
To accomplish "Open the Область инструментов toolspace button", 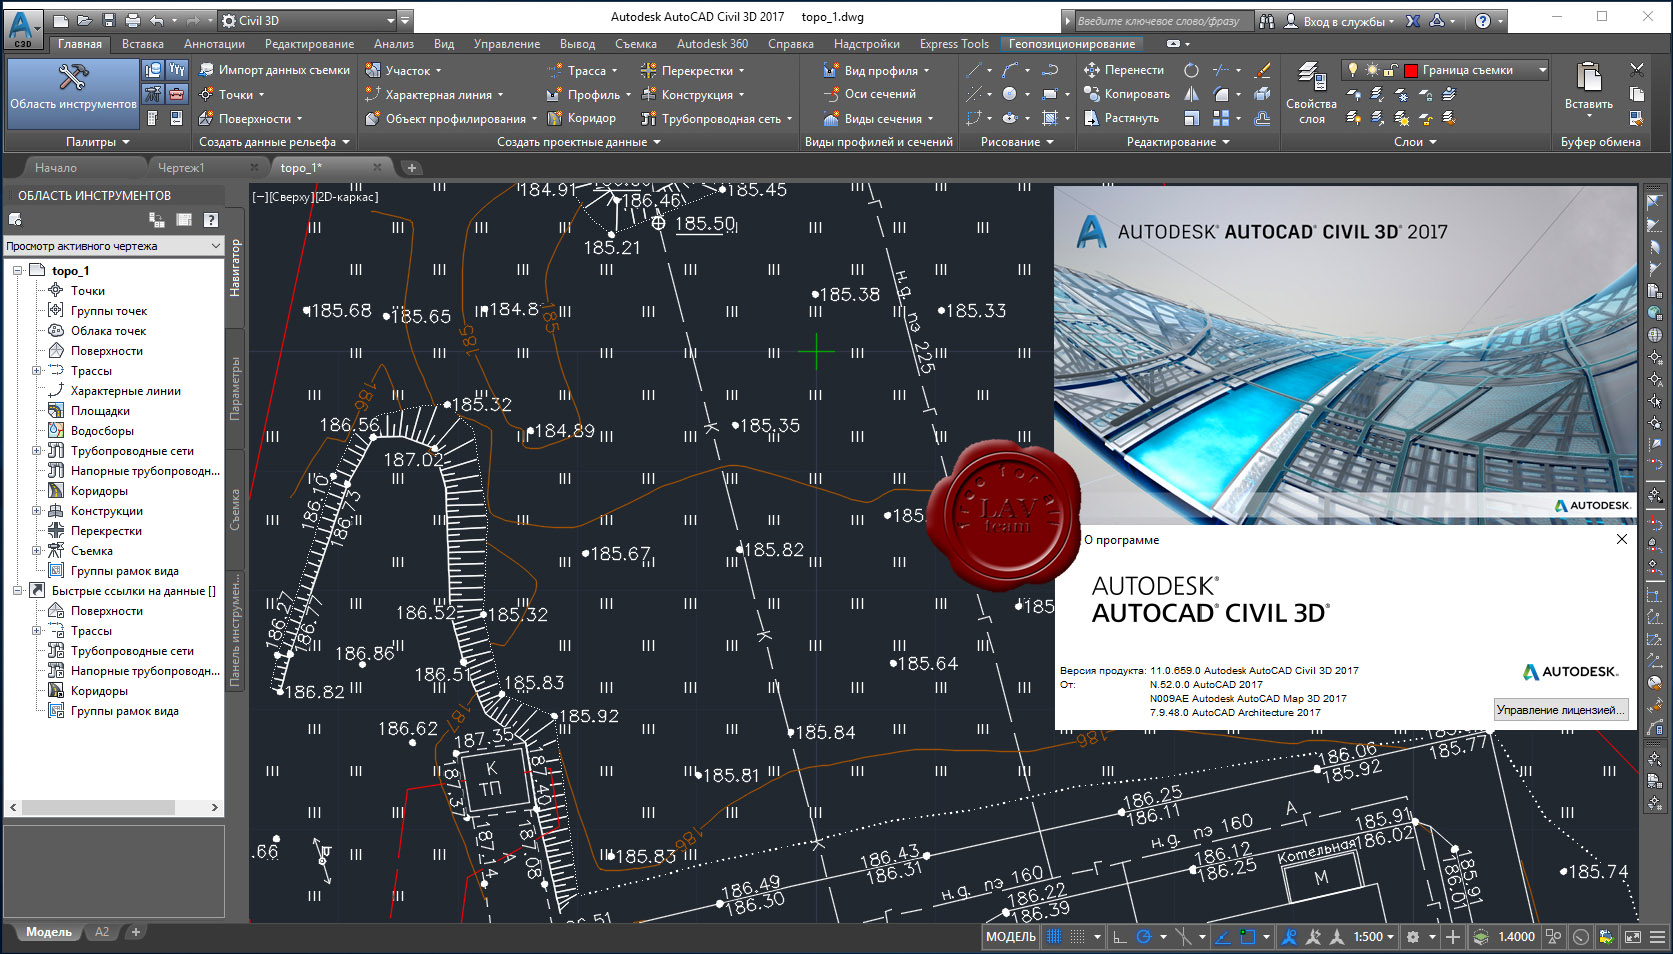I will [73, 93].
